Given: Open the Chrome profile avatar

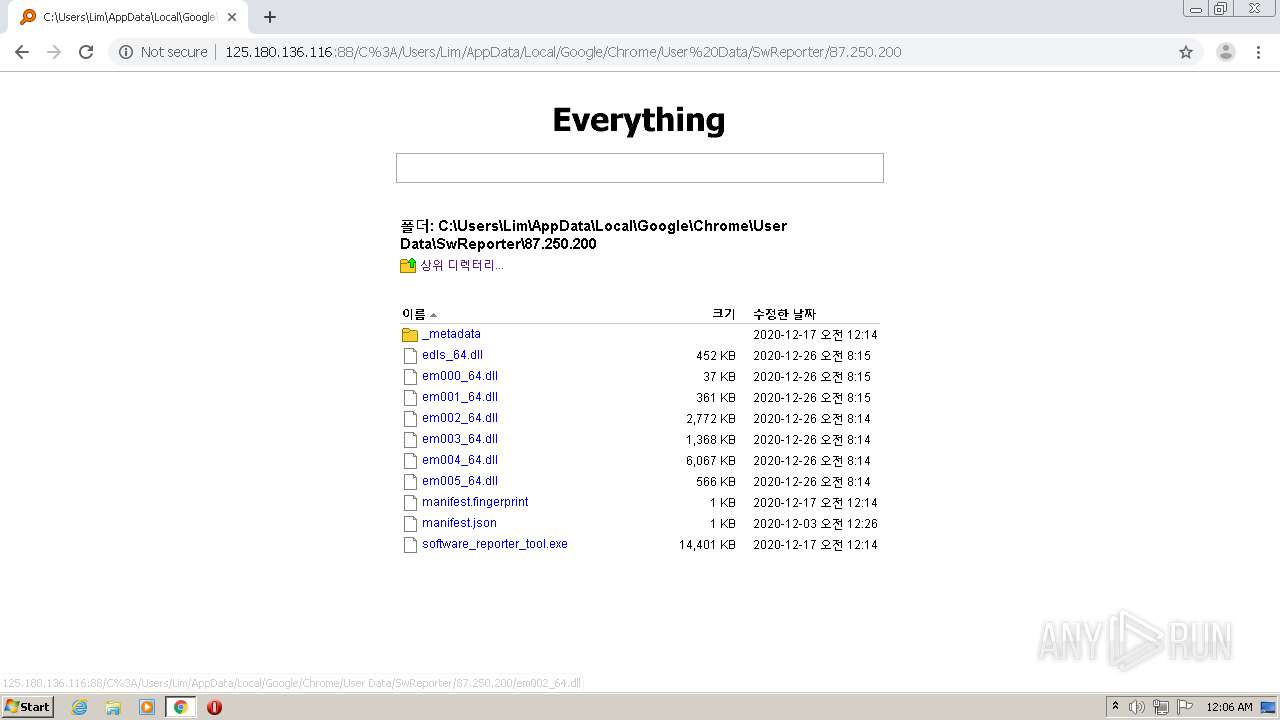Looking at the screenshot, I should pos(1226,52).
